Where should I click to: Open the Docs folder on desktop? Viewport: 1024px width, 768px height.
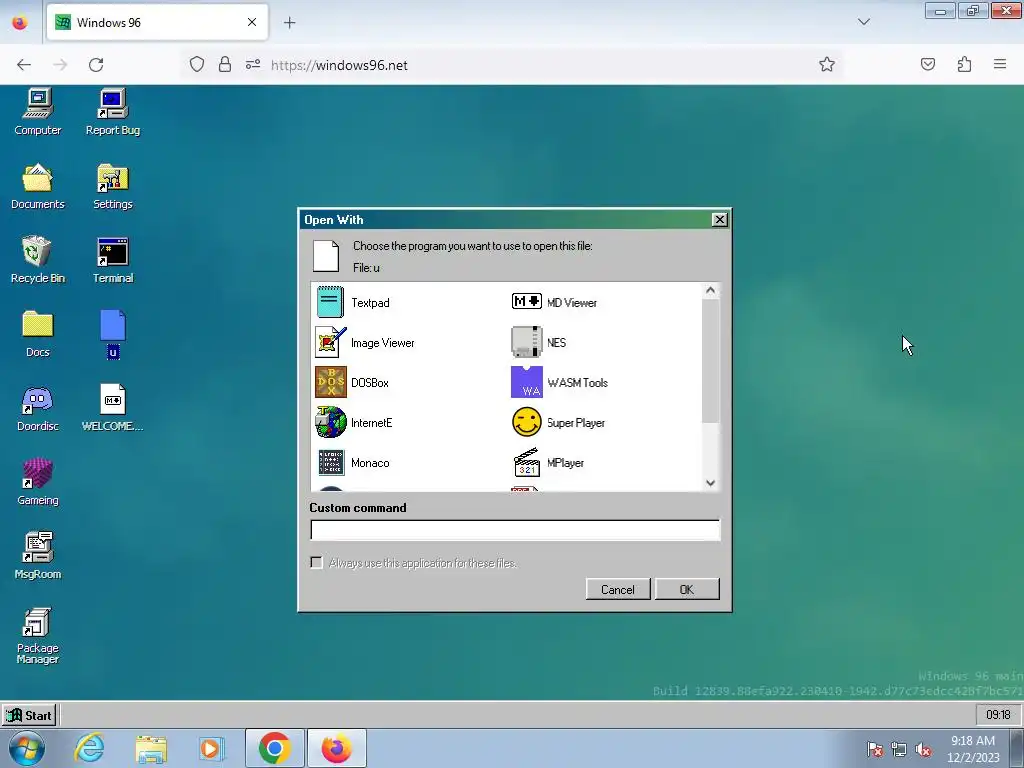[38, 334]
